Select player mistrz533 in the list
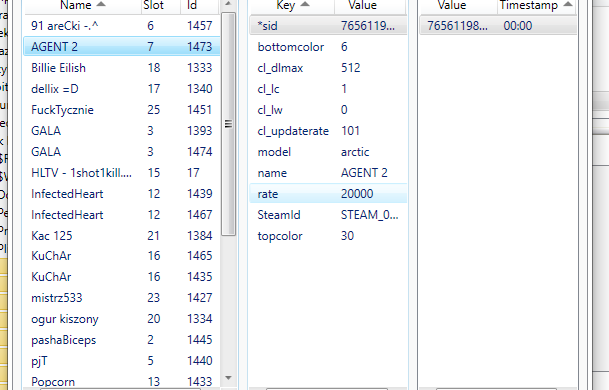 click(122, 298)
